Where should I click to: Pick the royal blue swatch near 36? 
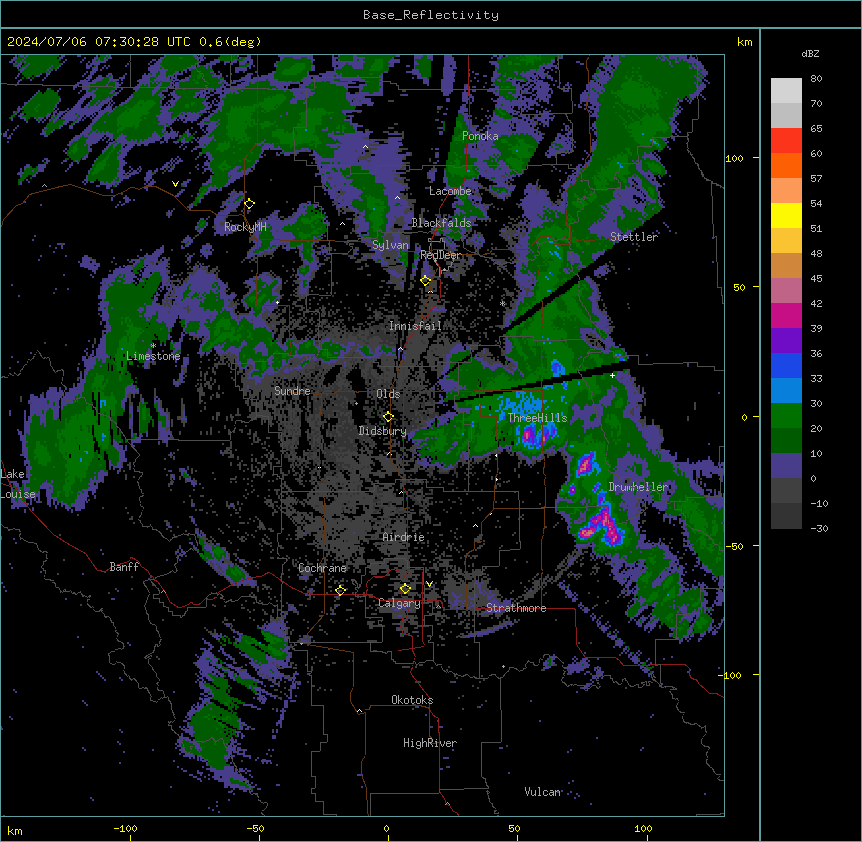tap(786, 365)
